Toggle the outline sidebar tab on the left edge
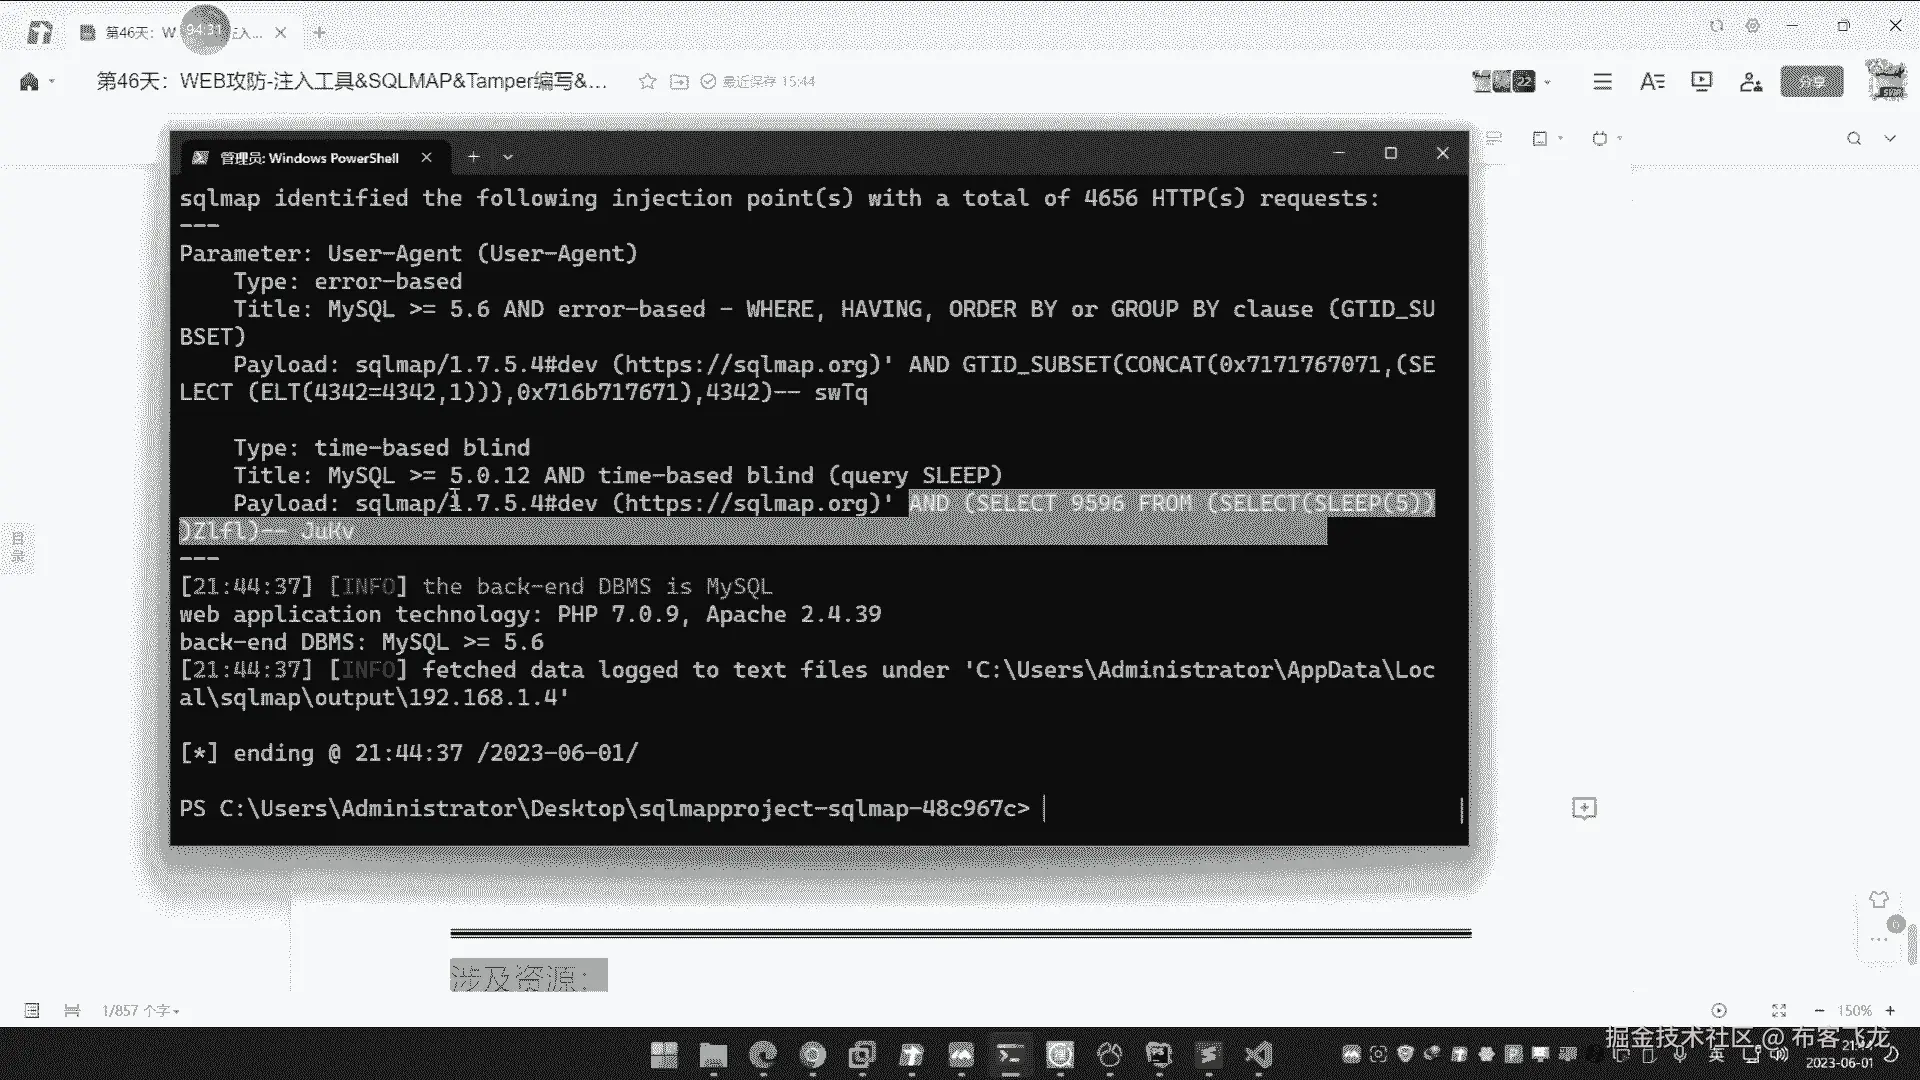 pos(18,547)
